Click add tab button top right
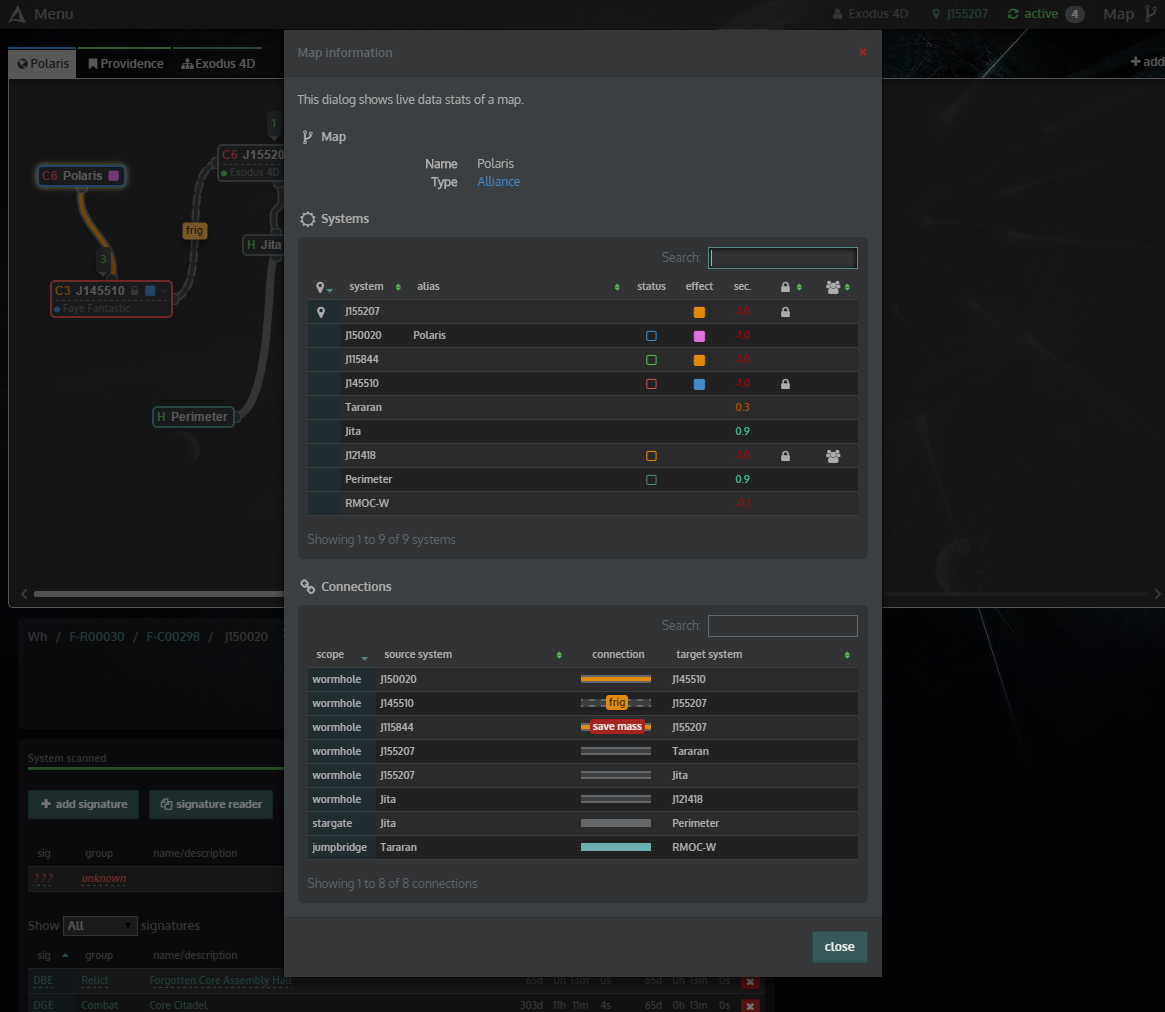 1147,62
